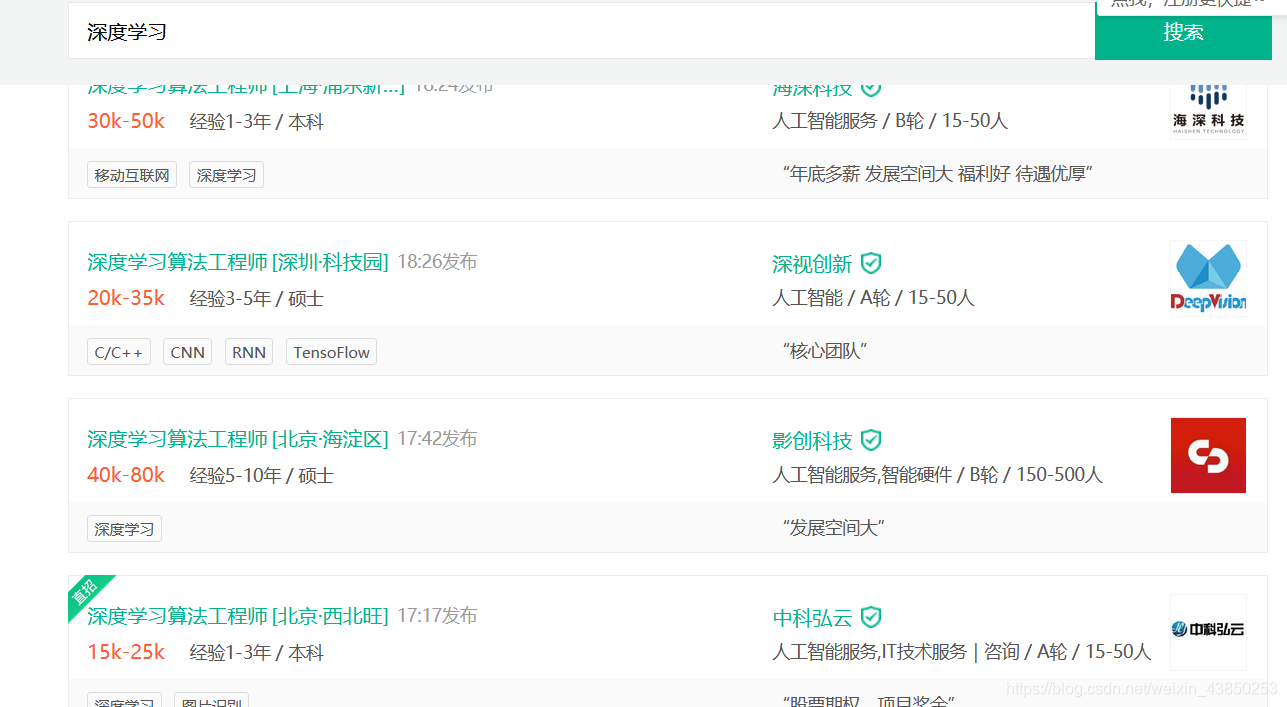The image size is (1287, 707).
Task: Click the “核心团队” company slogan
Action: pos(824,351)
